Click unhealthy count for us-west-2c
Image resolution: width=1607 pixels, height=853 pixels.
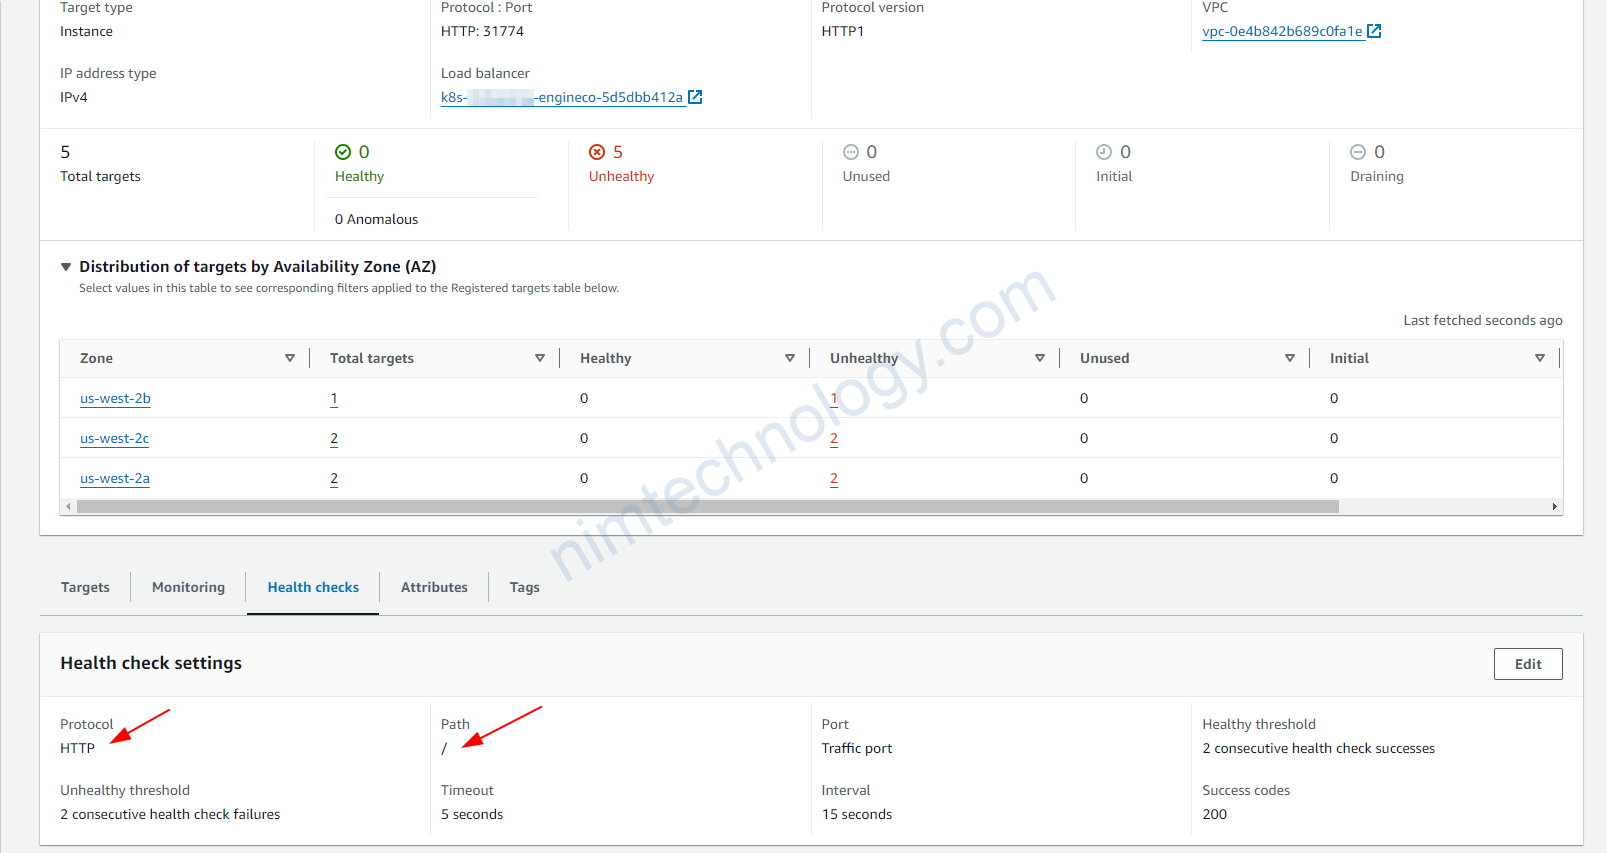pos(834,438)
